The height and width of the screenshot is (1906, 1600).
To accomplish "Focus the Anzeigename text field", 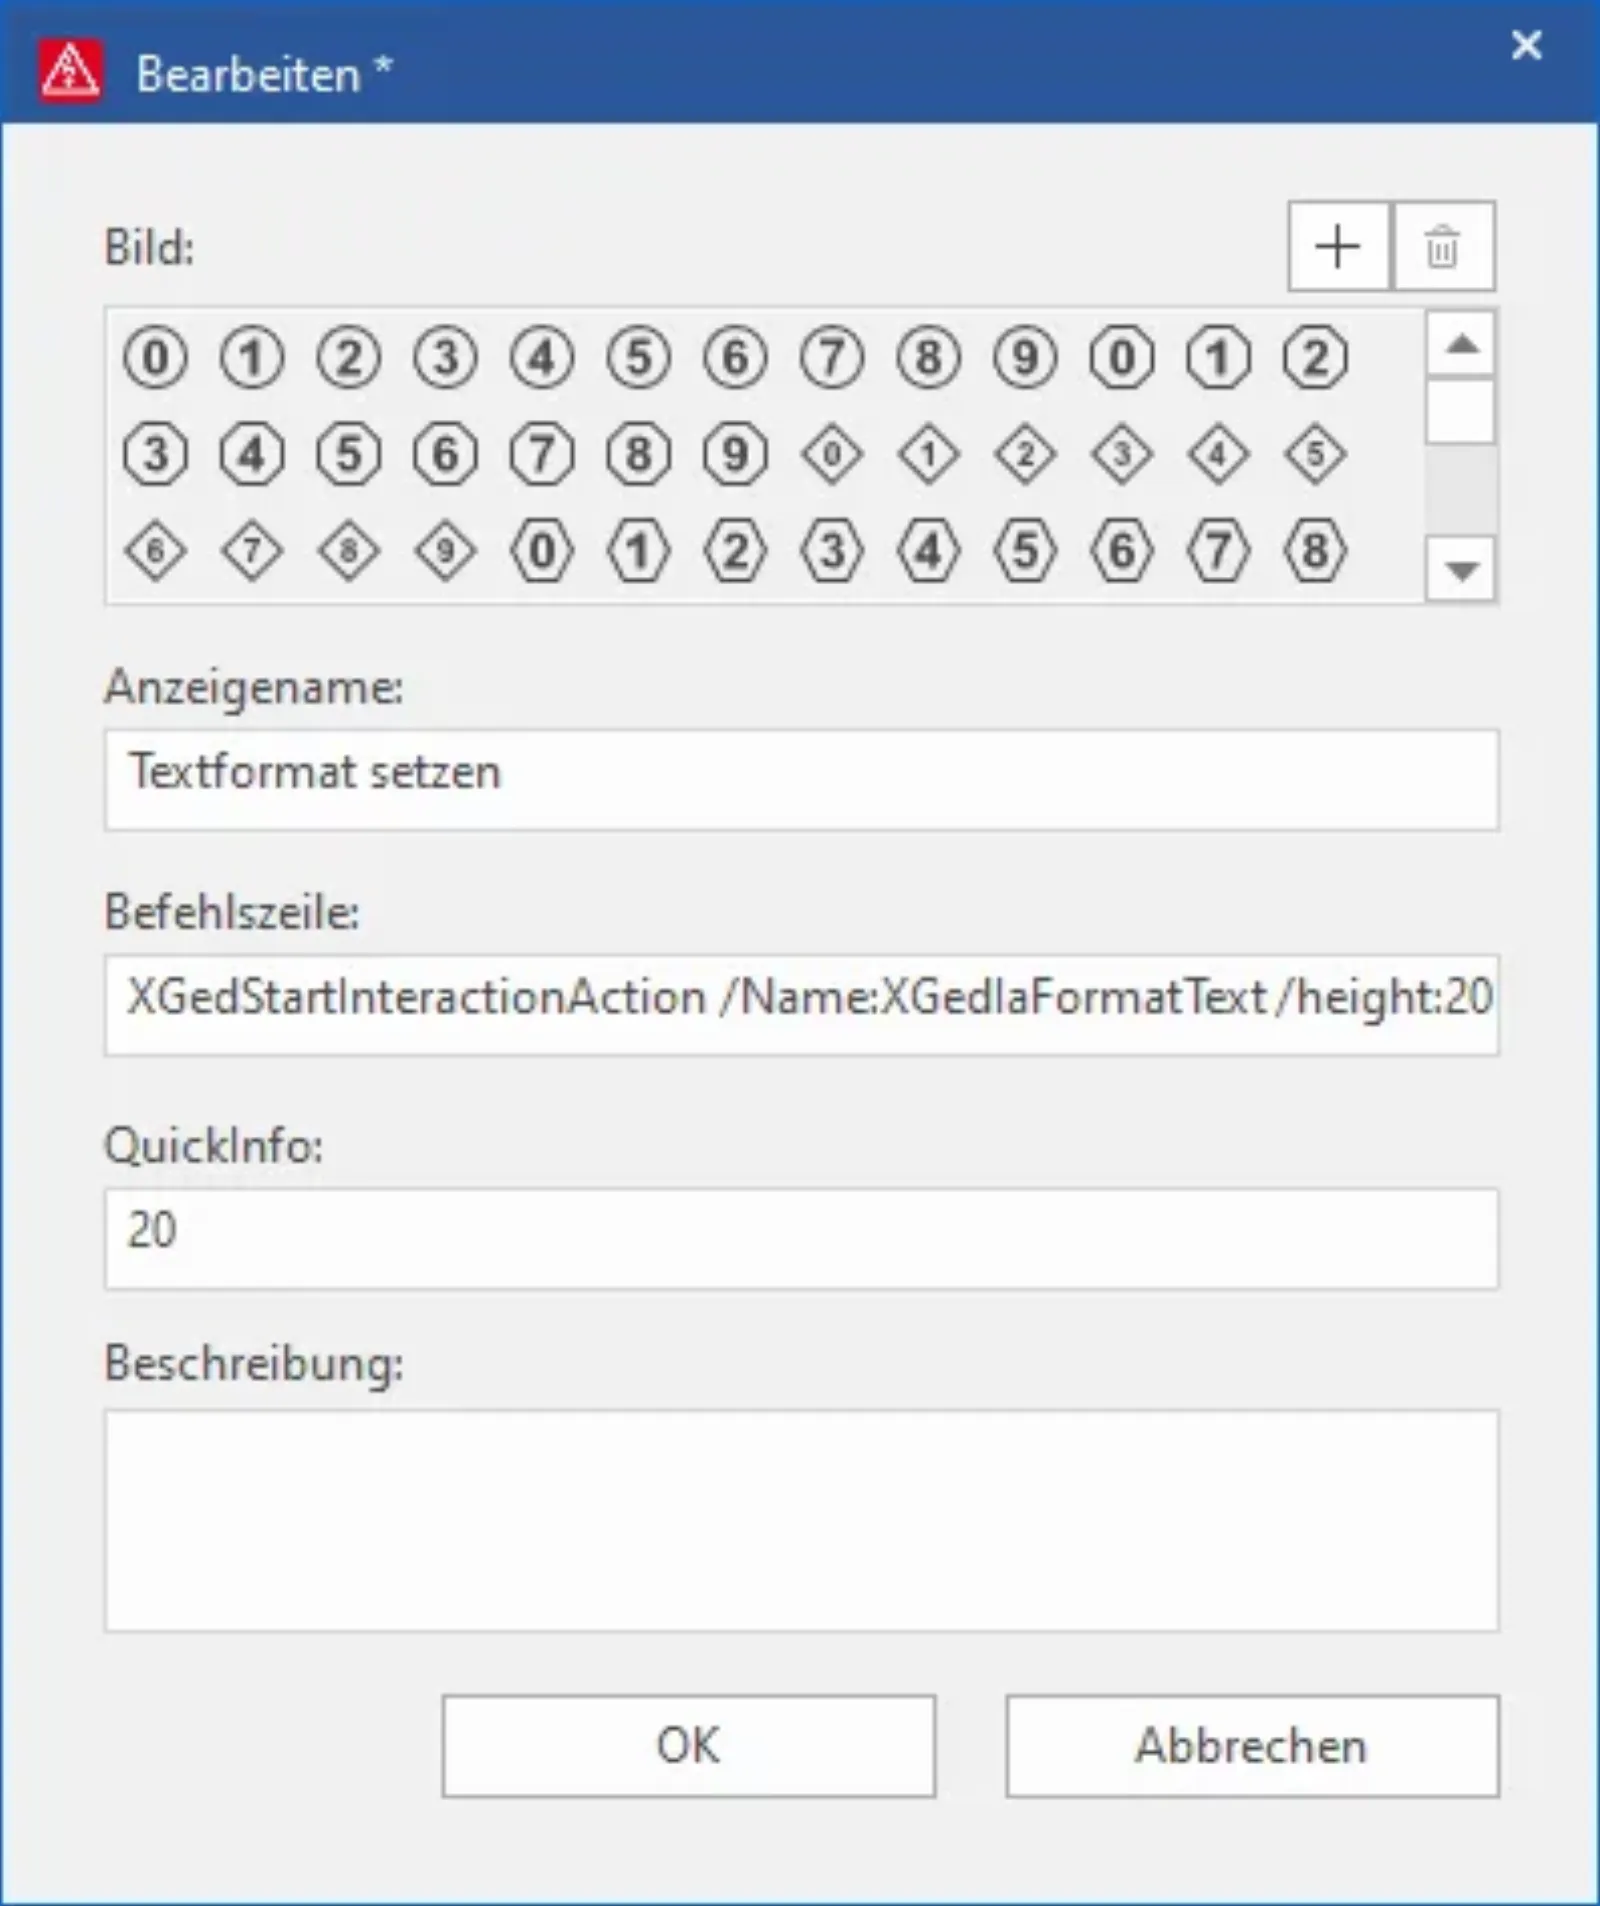I will click(x=801, y=779).
